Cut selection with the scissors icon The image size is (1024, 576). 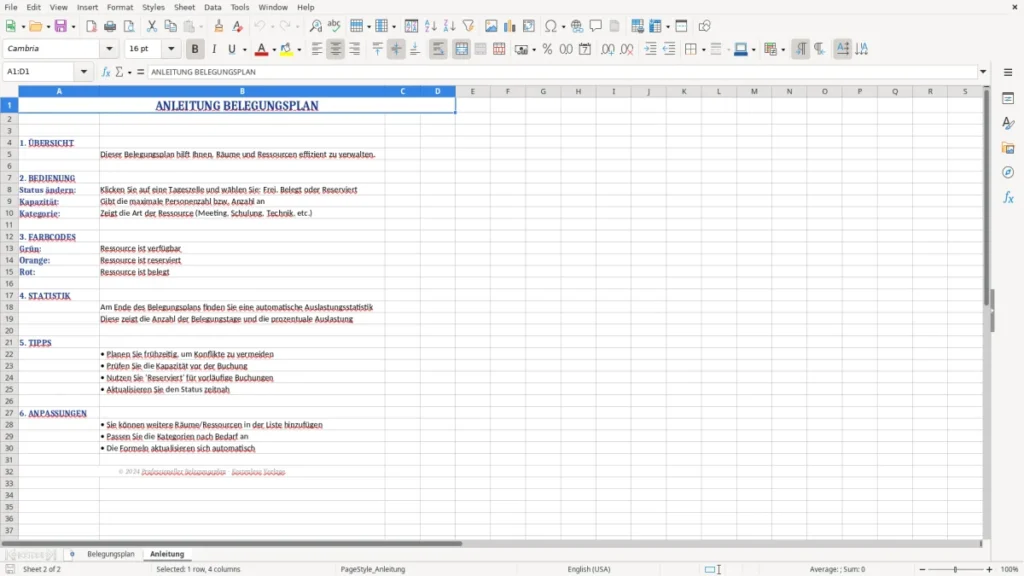152,26
